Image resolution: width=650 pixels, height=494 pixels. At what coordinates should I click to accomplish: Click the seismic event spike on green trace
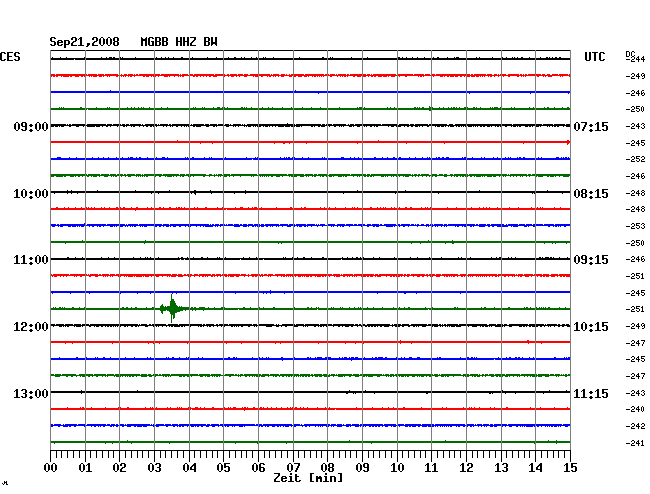tap(172, 308)
